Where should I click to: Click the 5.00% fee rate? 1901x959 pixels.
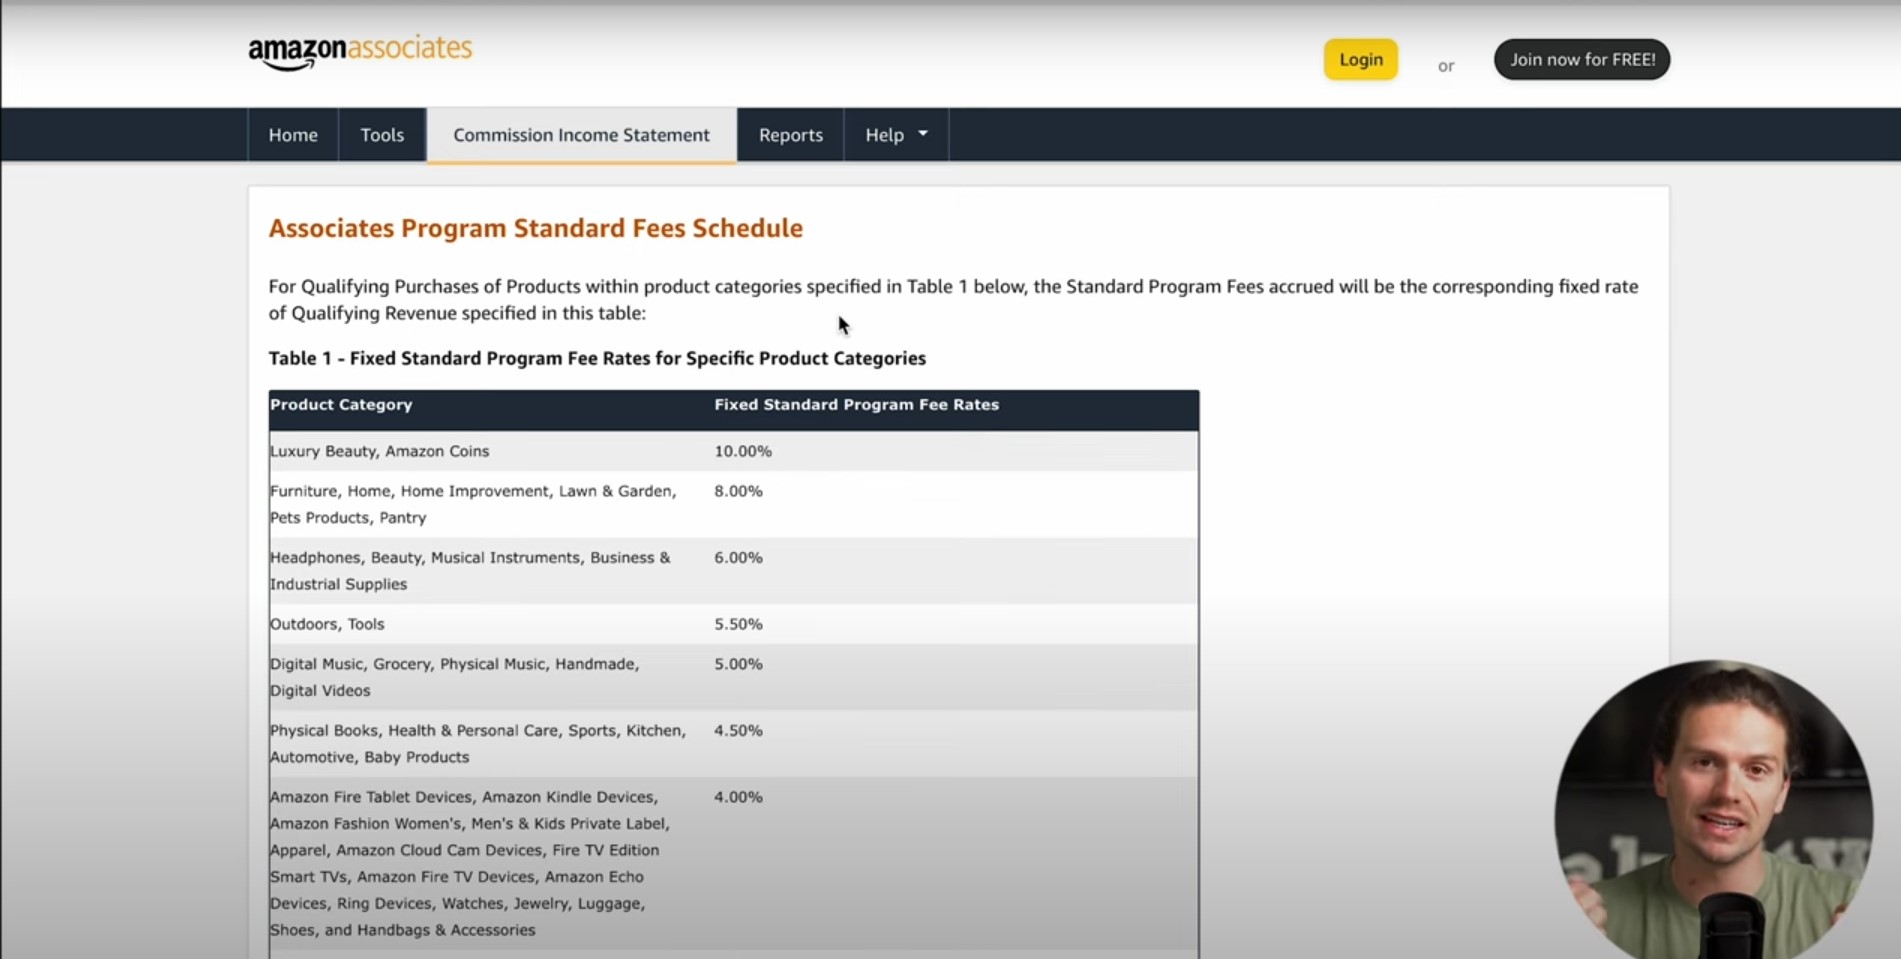pyautogui.click(x=738, y=664)
